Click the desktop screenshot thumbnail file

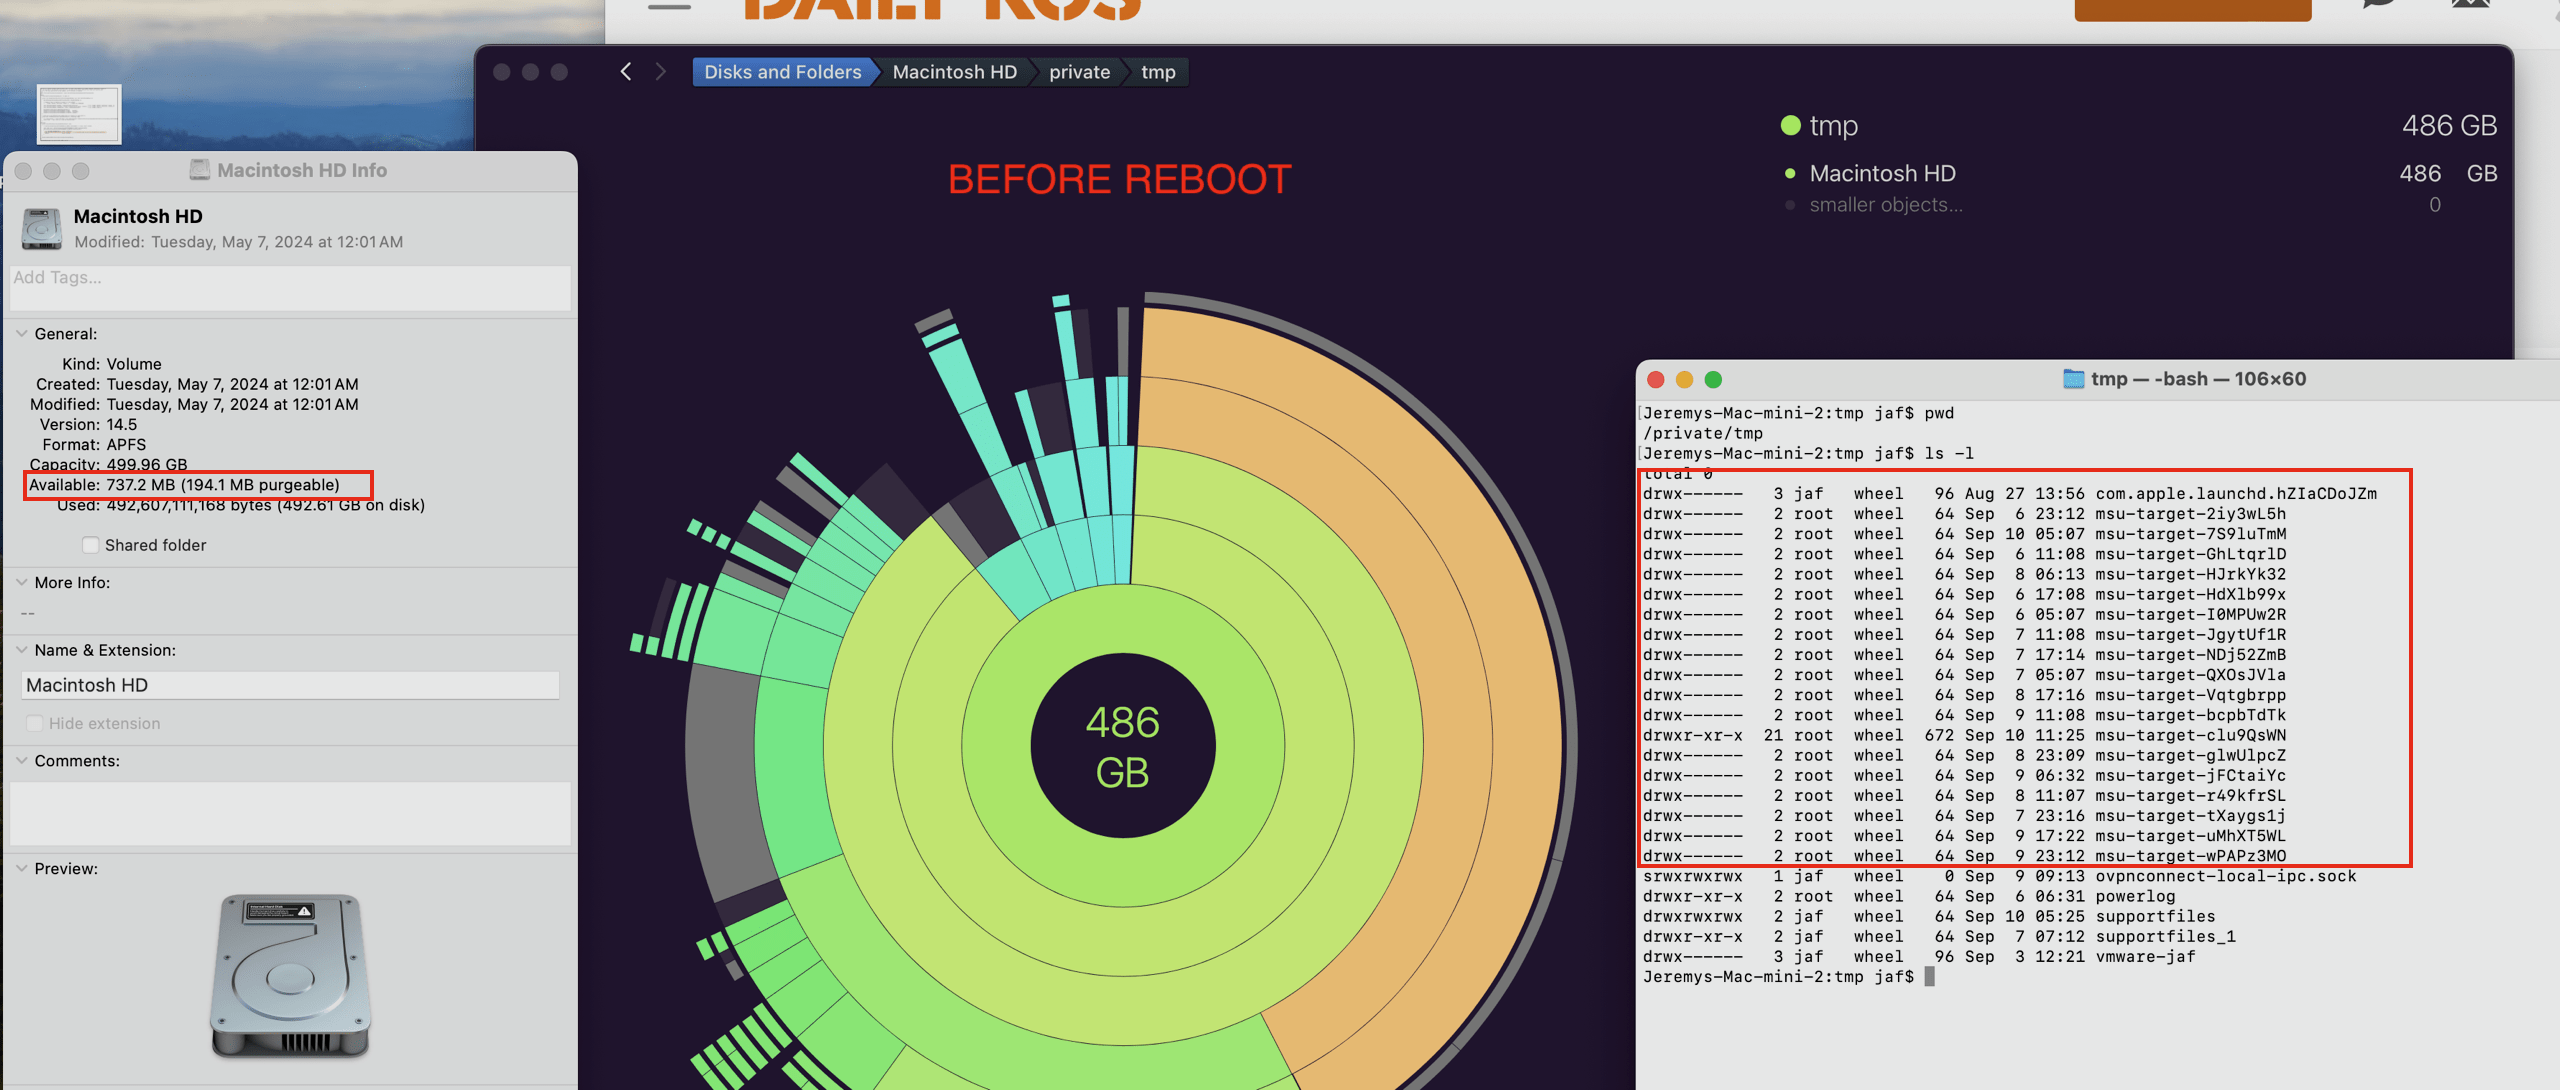pos(79,113)
